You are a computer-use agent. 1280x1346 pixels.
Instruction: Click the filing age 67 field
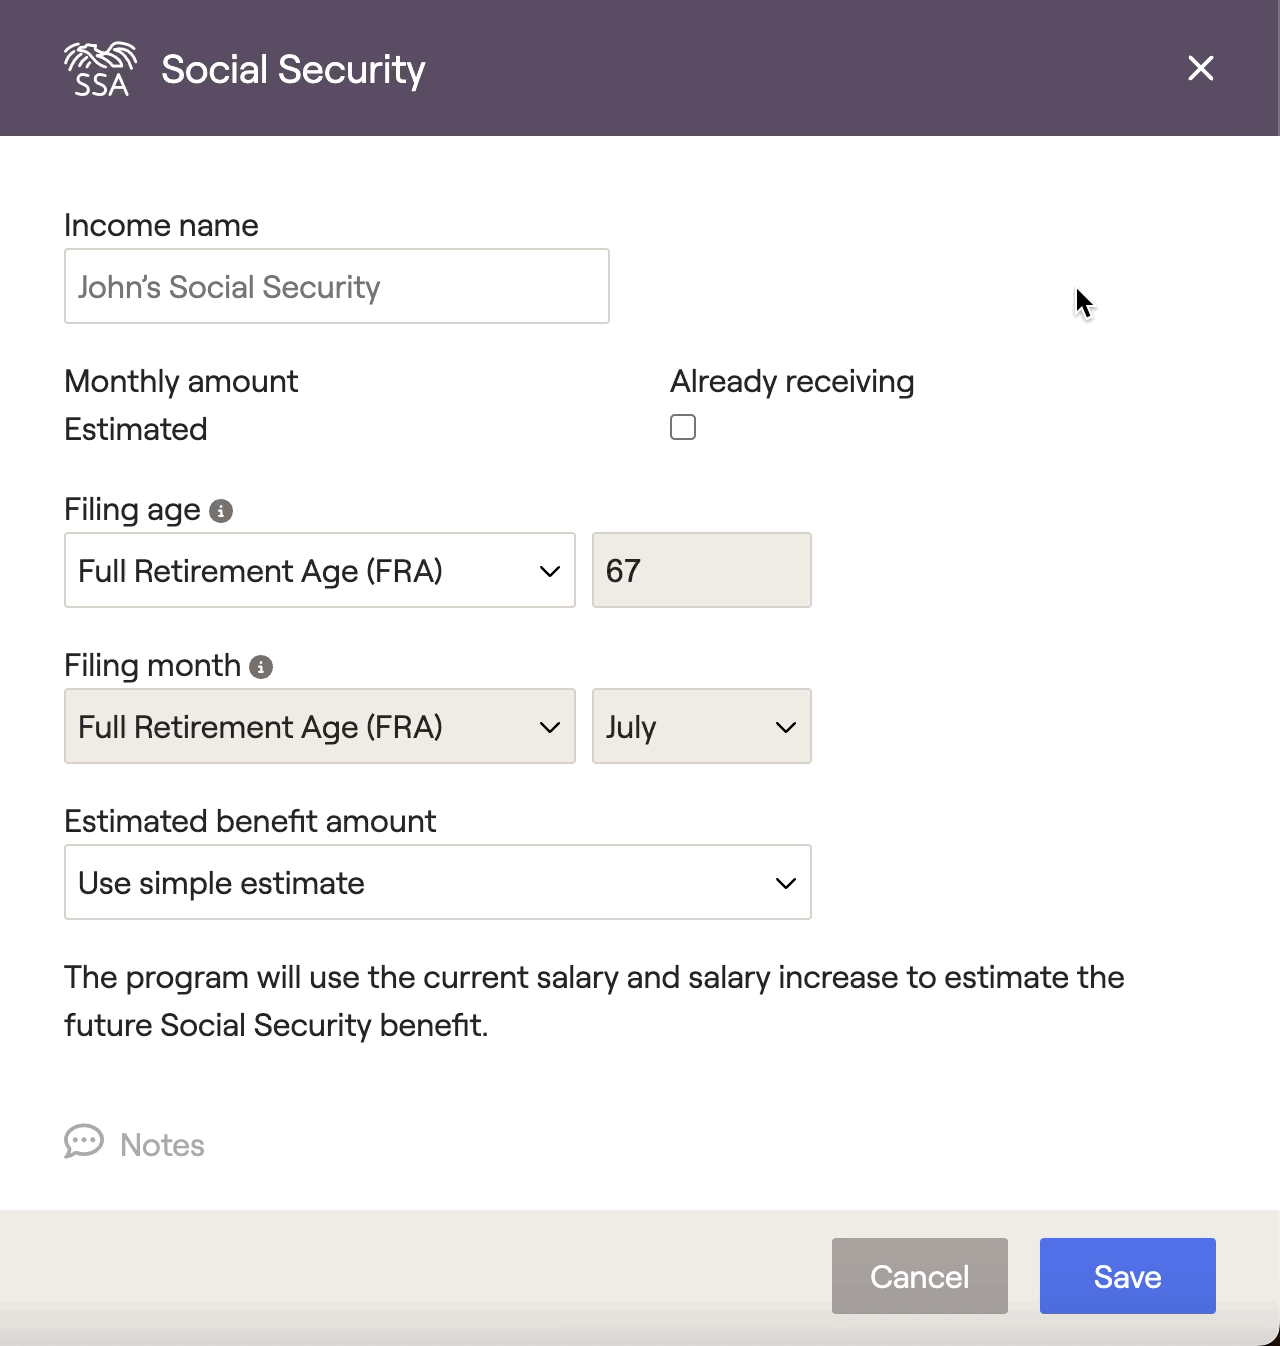coord(702,570)
